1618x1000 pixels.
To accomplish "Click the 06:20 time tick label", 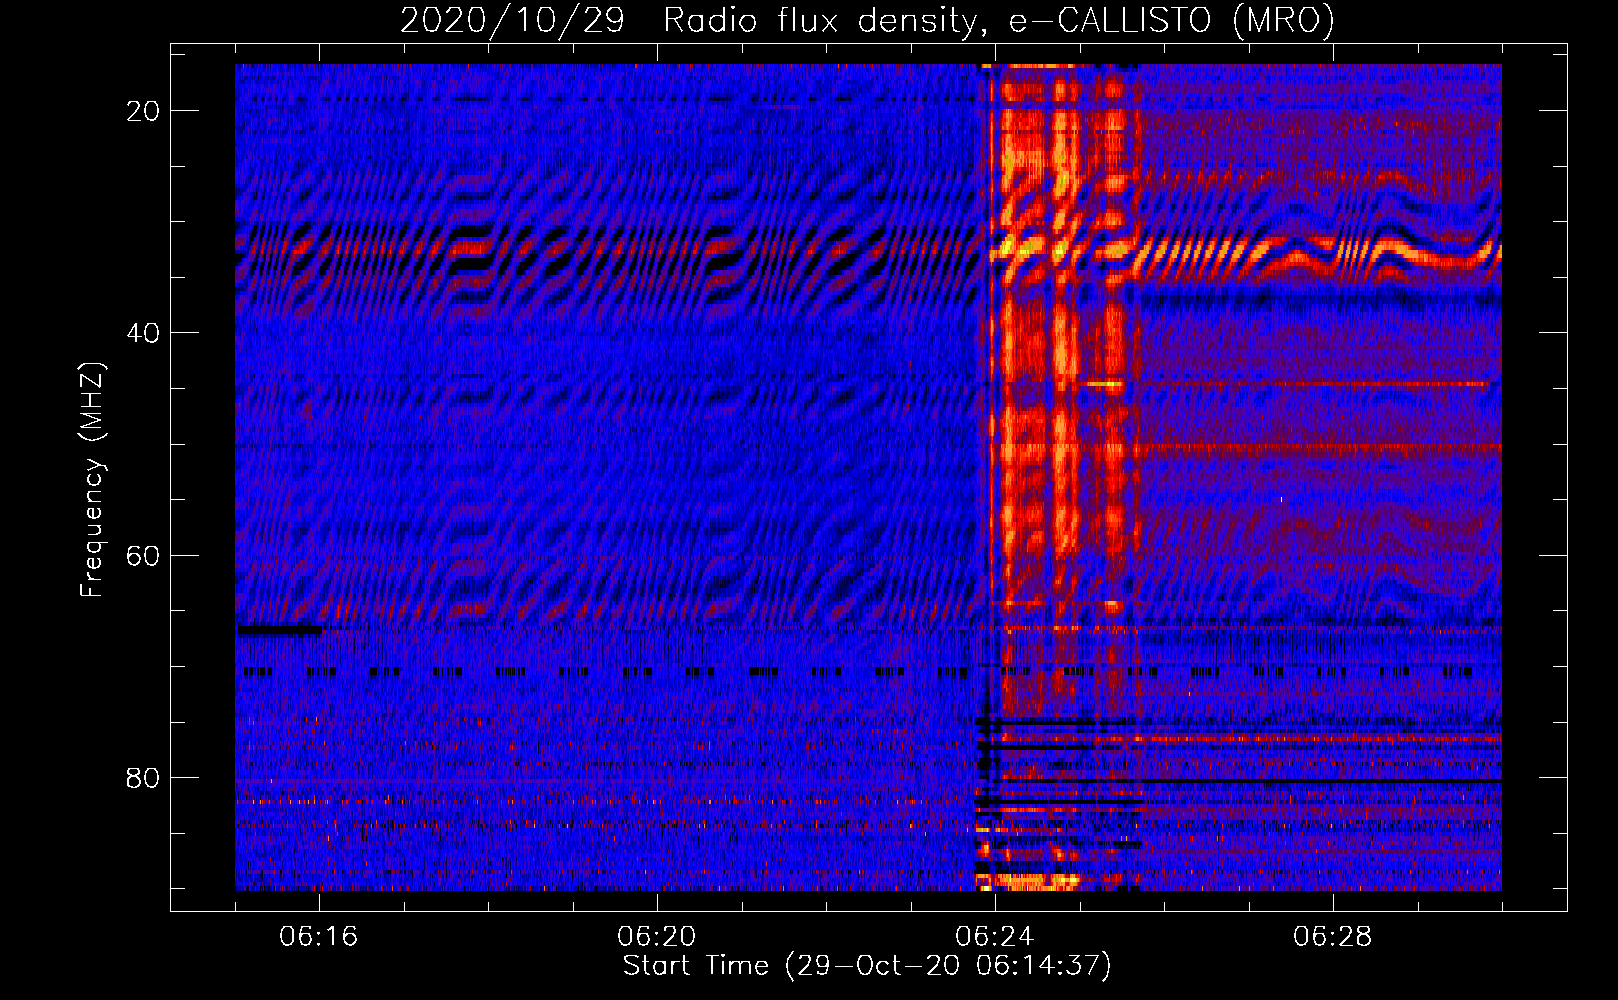I will 657,937.
